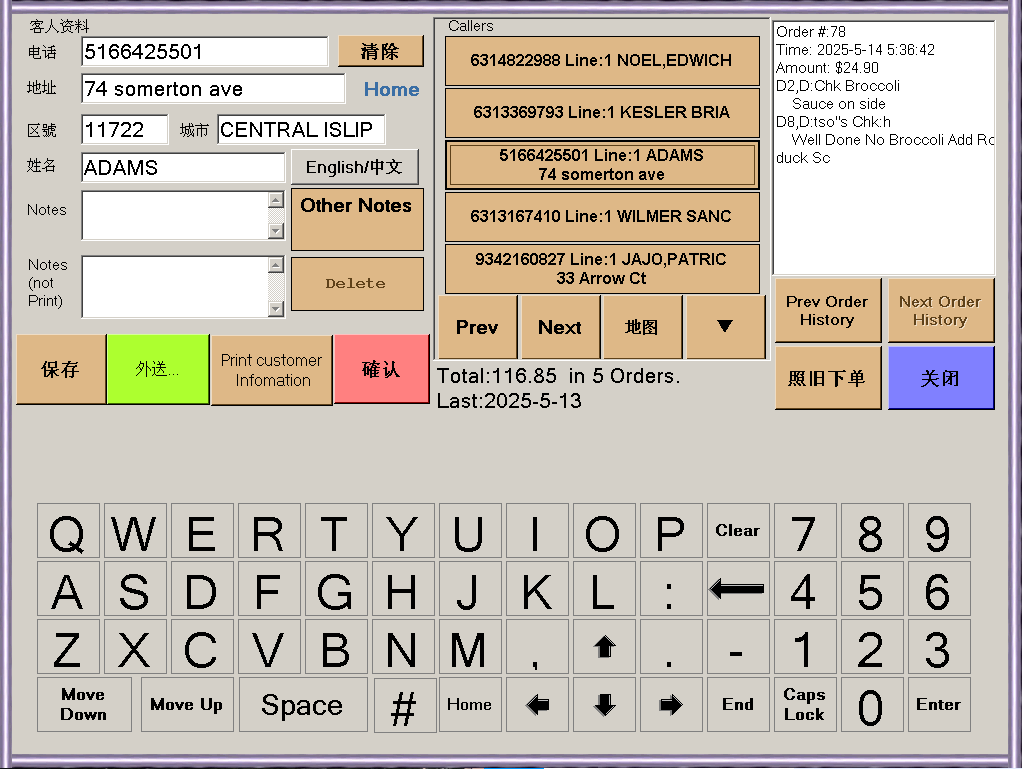The image size is (1022, 769).
Task: Switch language with English/中文 button
Action: click(354, 167)
